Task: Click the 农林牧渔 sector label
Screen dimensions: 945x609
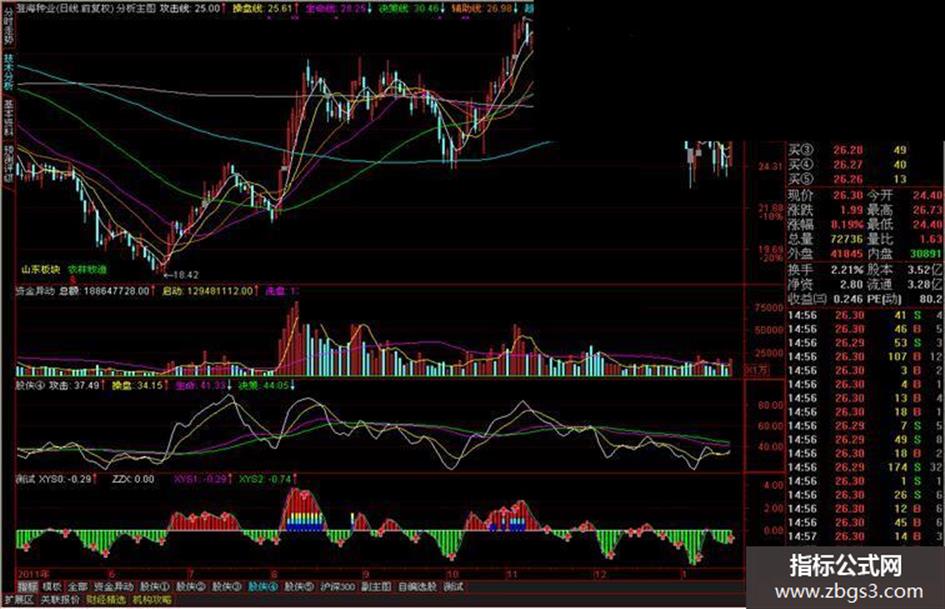Action: tap(87, 270)
